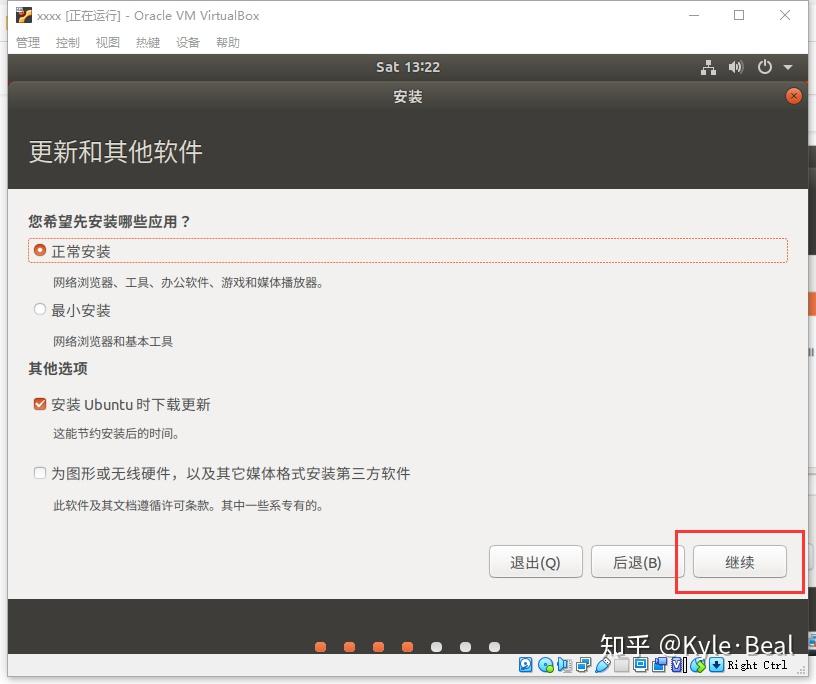Image resolution: width=816 pixels, height=684 pixels.
Task: Click the volume icon in Ubuntu top panel
Action: coord(737,67)
